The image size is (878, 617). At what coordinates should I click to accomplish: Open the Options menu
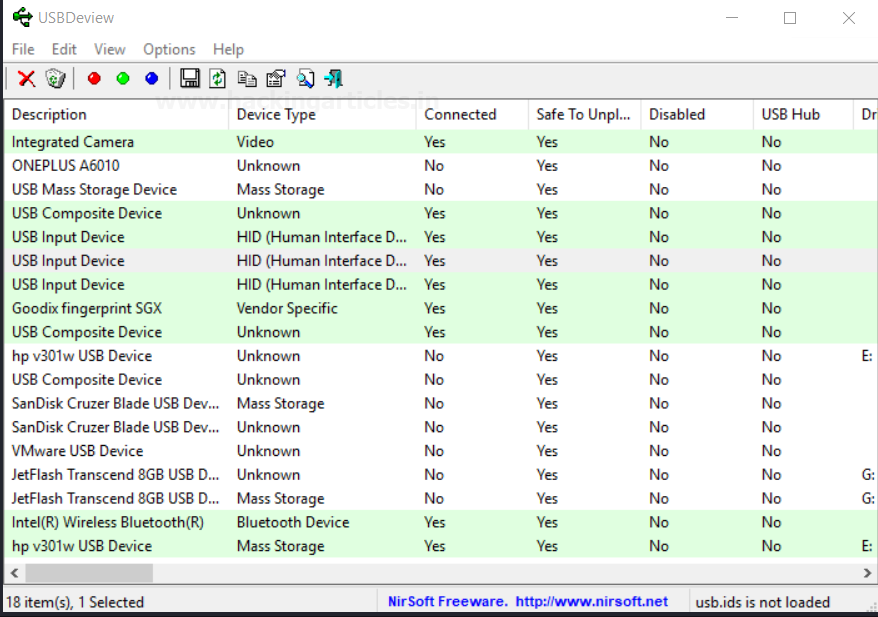tap(169, 49)
